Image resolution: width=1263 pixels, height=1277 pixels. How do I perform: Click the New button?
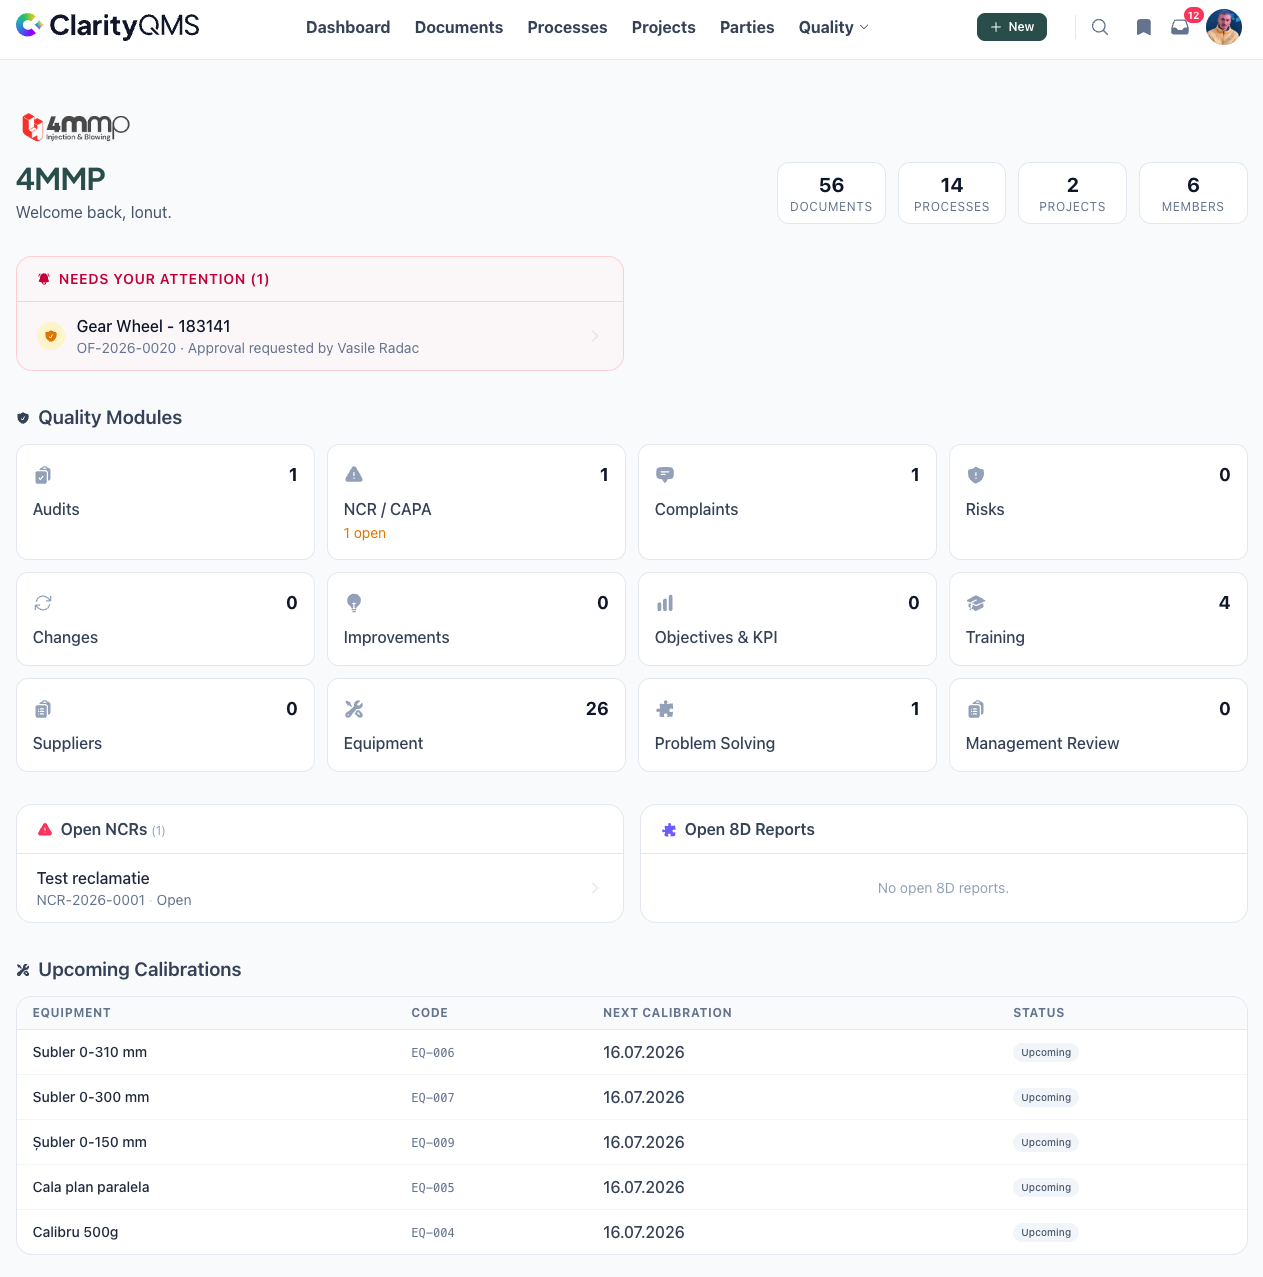click(1012, 27)
